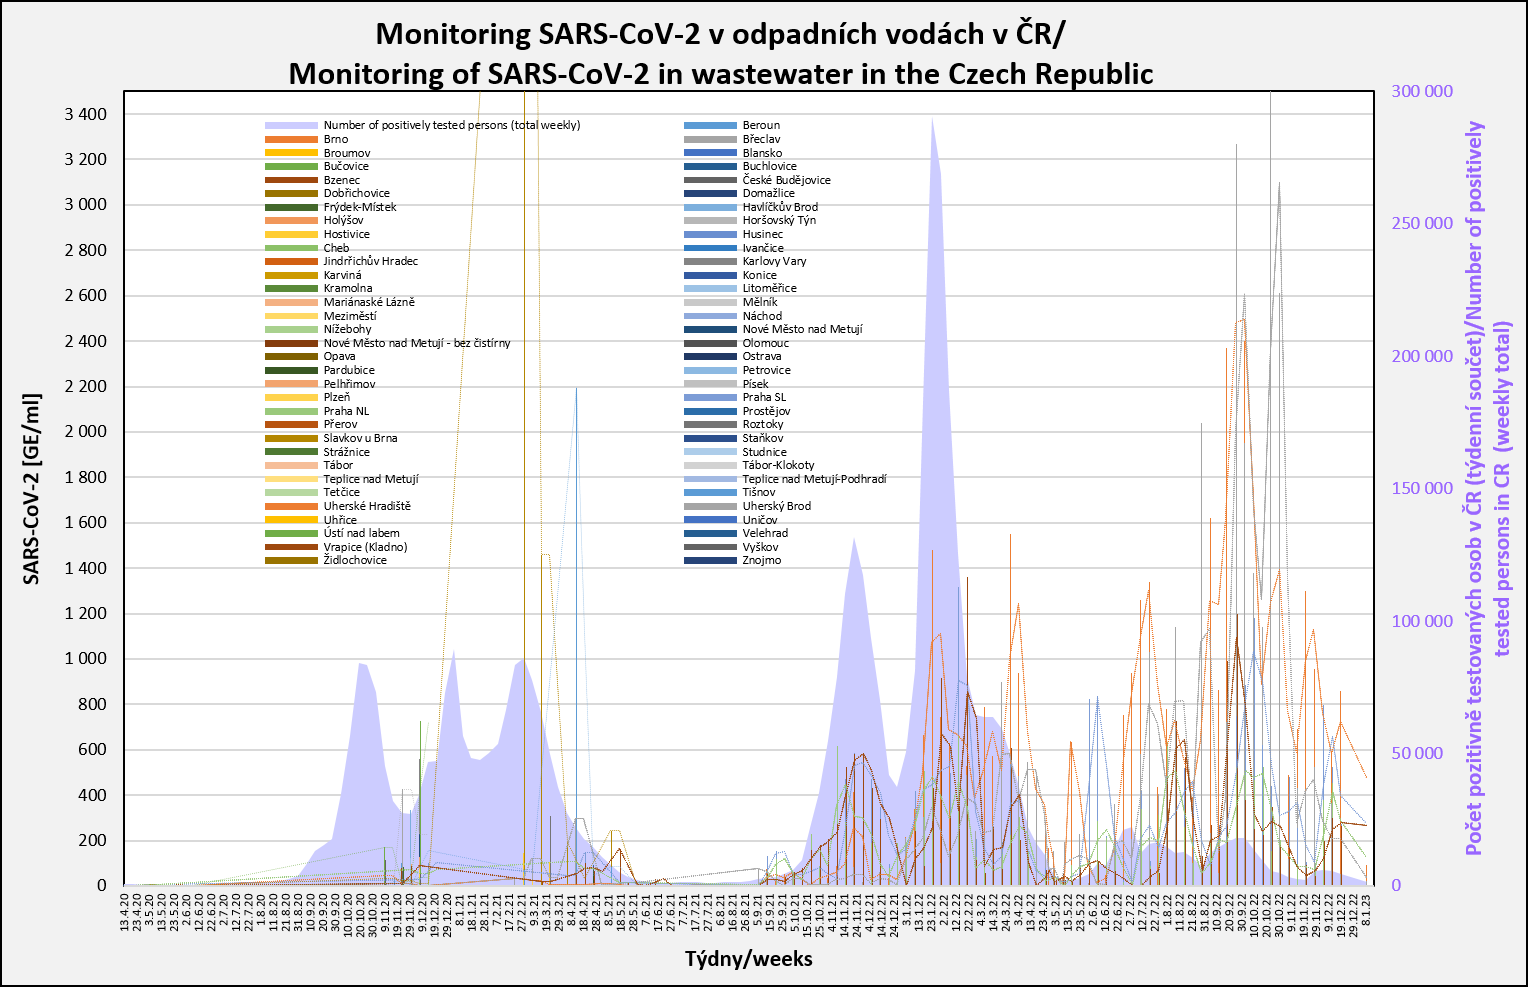The image size is (1528, 987).
Task: Click the 3 400 left axis label
Action: pyautogui.click(x=85, y=114)
